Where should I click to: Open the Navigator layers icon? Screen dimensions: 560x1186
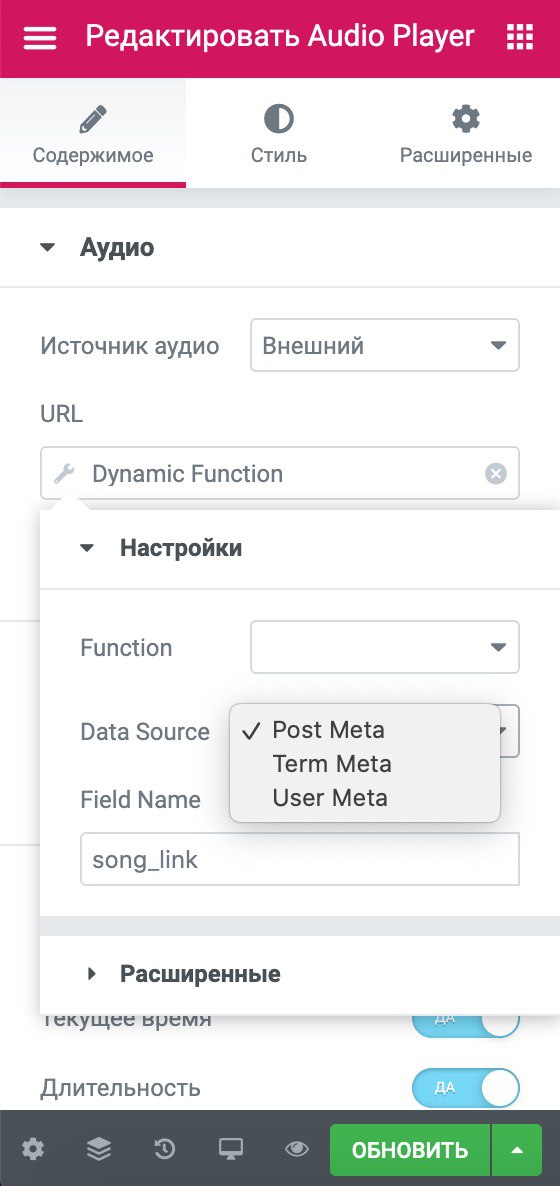tap(98, 1150)
